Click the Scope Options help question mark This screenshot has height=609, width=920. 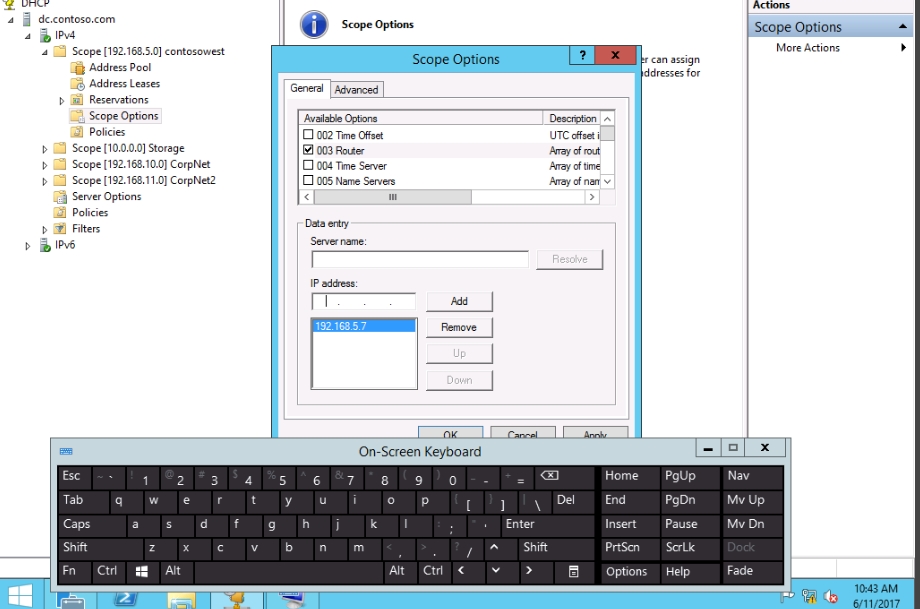click(x=581, y=56)
